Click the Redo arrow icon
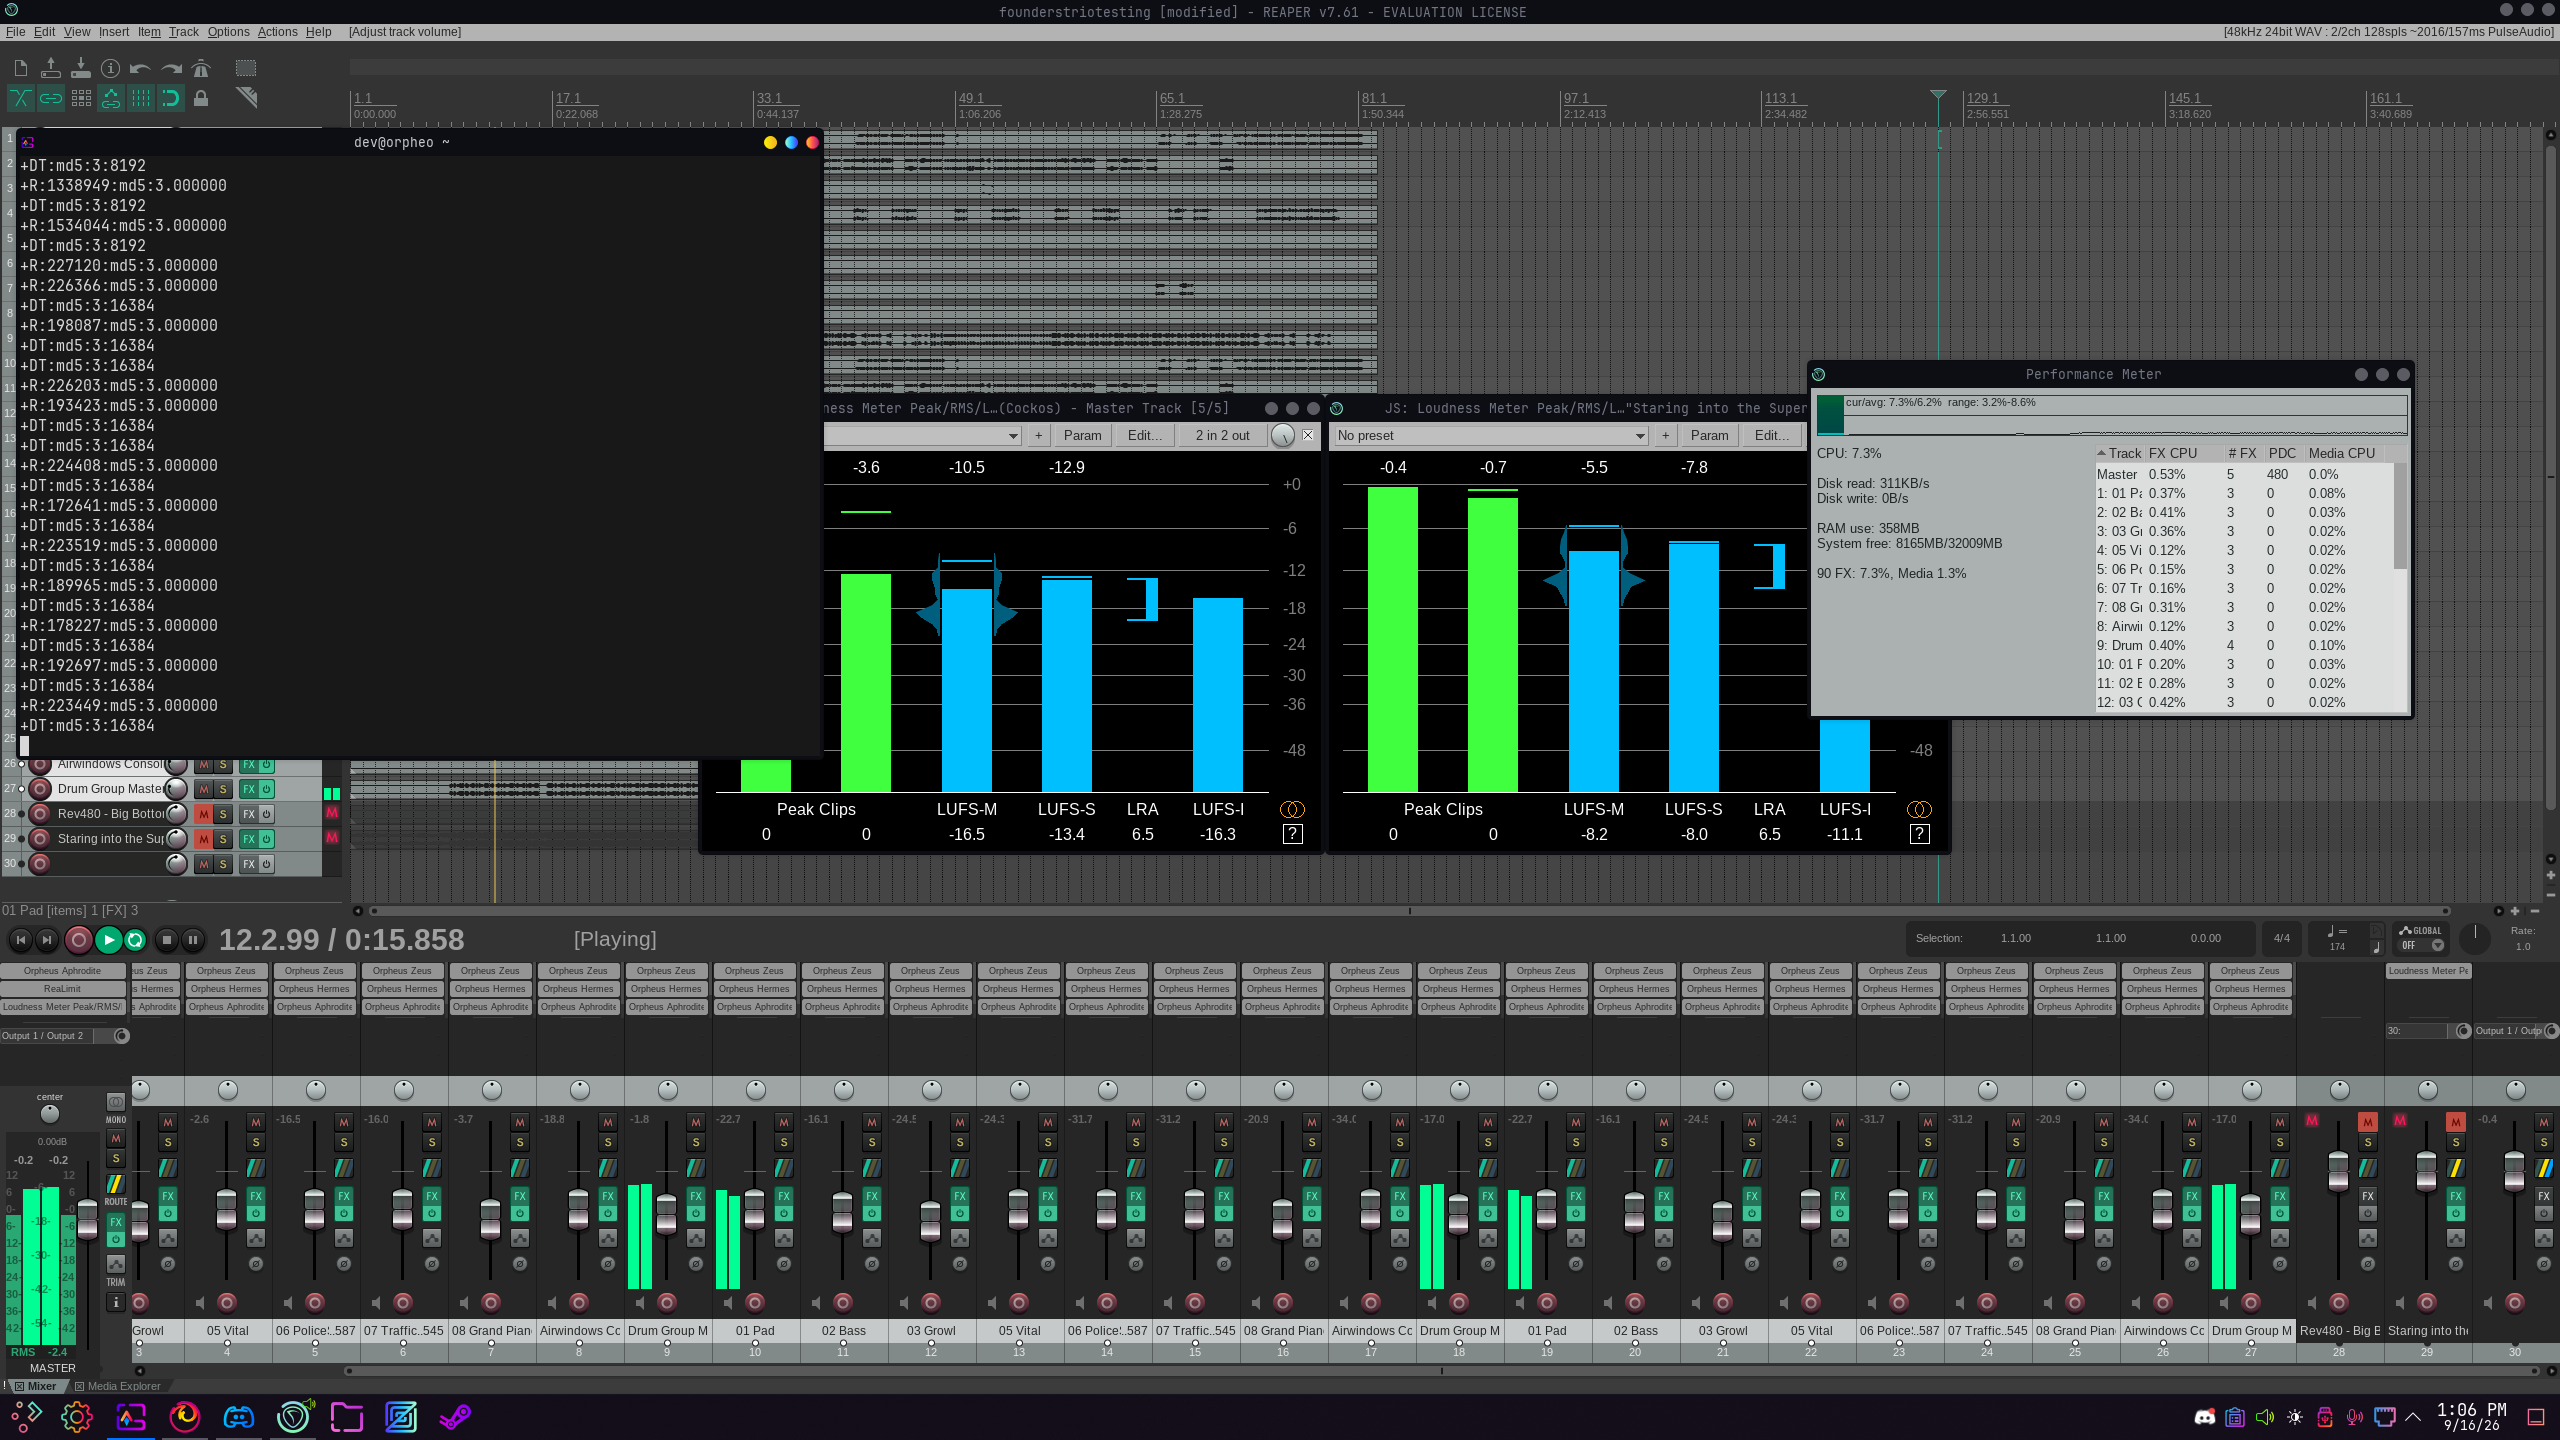Viewport: 2560px width, 1440px height. [171, 68]
